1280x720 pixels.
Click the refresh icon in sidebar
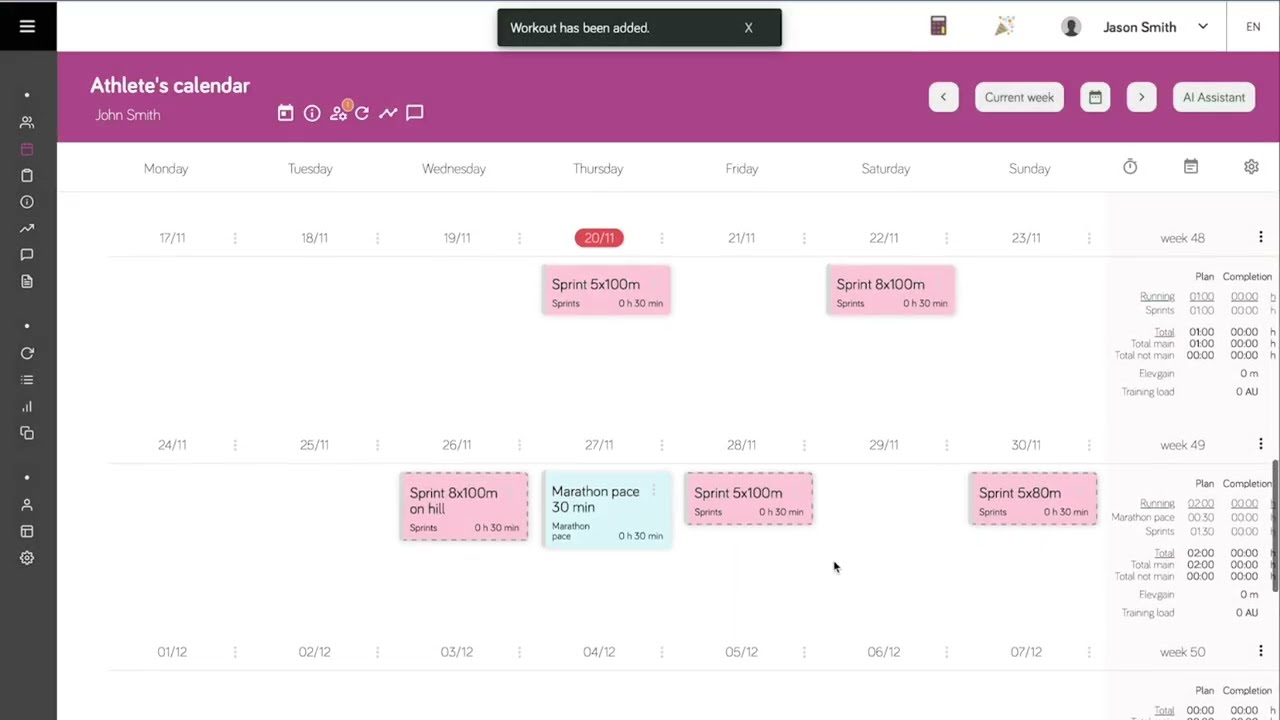click(27, 353)
